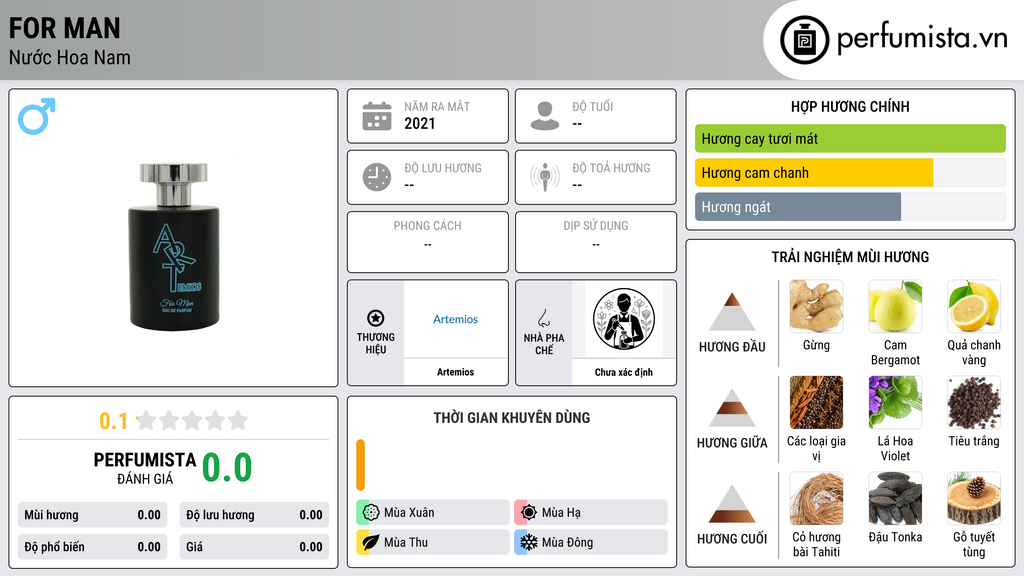This screenshot has width=1024, height=576.
Task: Open the Cam Bergamot ingredient image
Action: tap(895, 306)
